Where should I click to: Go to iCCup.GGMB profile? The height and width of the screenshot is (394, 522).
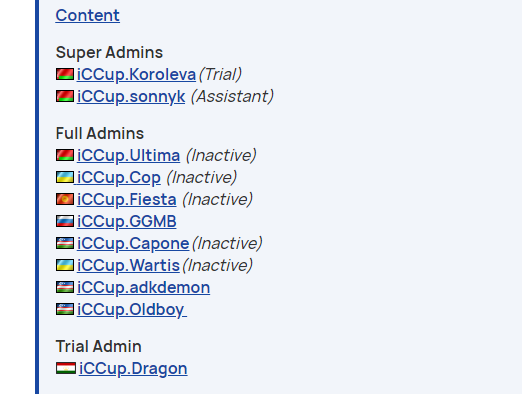(126, 221)
